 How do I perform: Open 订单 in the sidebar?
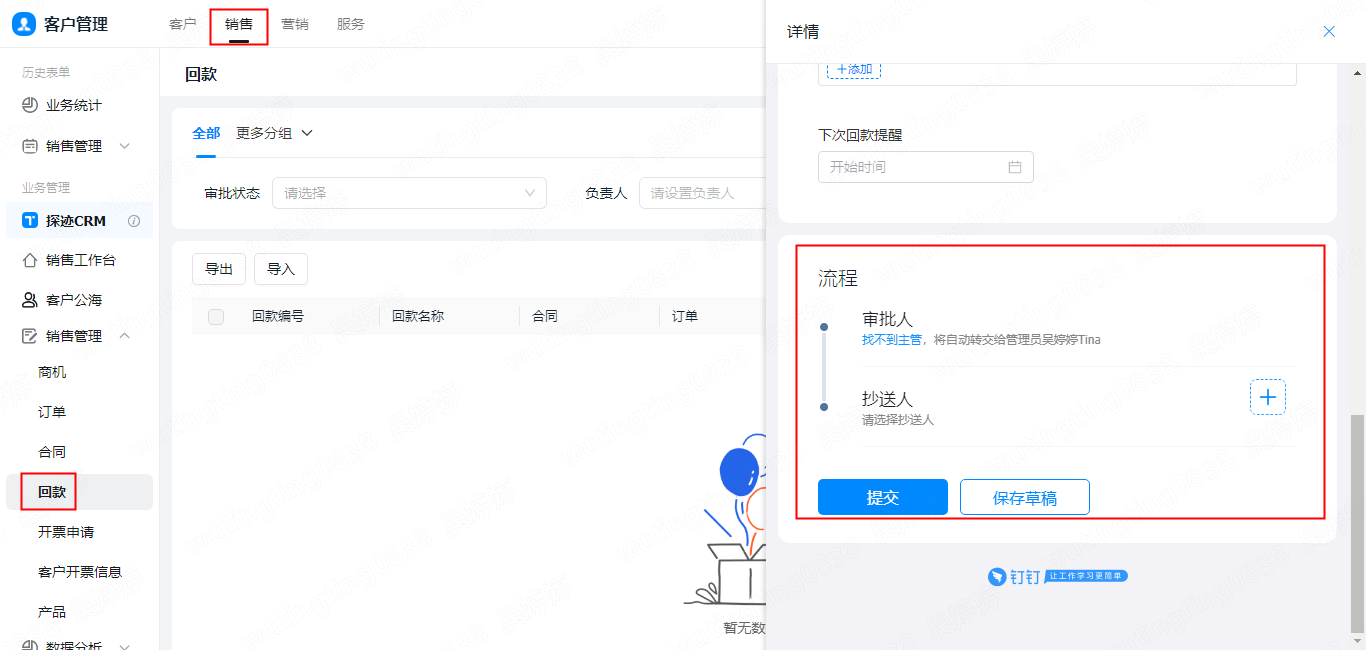[x=52, y=412]
